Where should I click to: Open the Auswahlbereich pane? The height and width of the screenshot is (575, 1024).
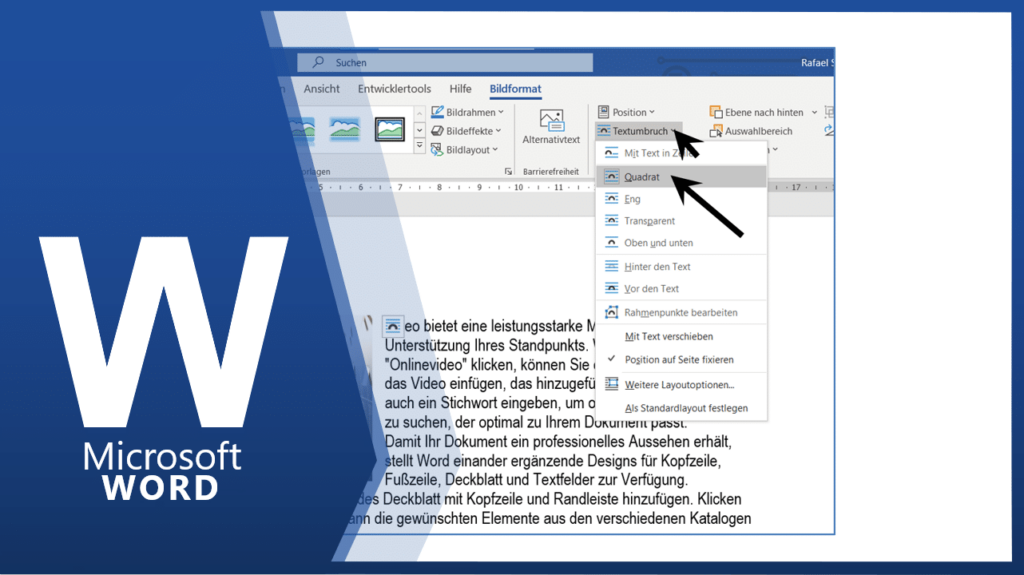point(751,131)
